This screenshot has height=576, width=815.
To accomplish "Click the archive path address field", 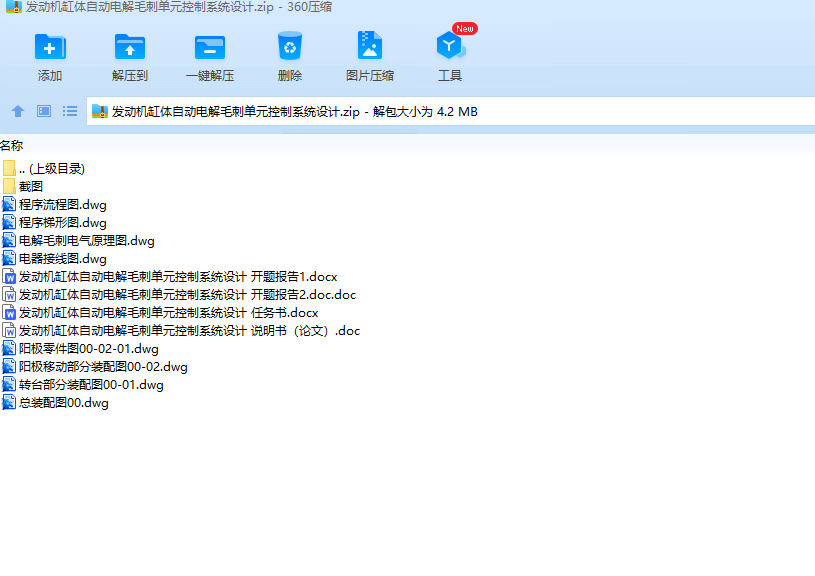I will pyautogui.click(x=450, y=111).
